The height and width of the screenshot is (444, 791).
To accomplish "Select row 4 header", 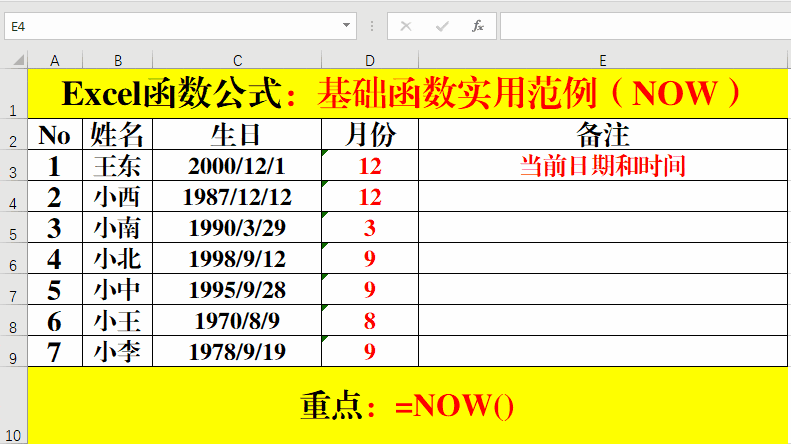I will [x=13, y=196].
